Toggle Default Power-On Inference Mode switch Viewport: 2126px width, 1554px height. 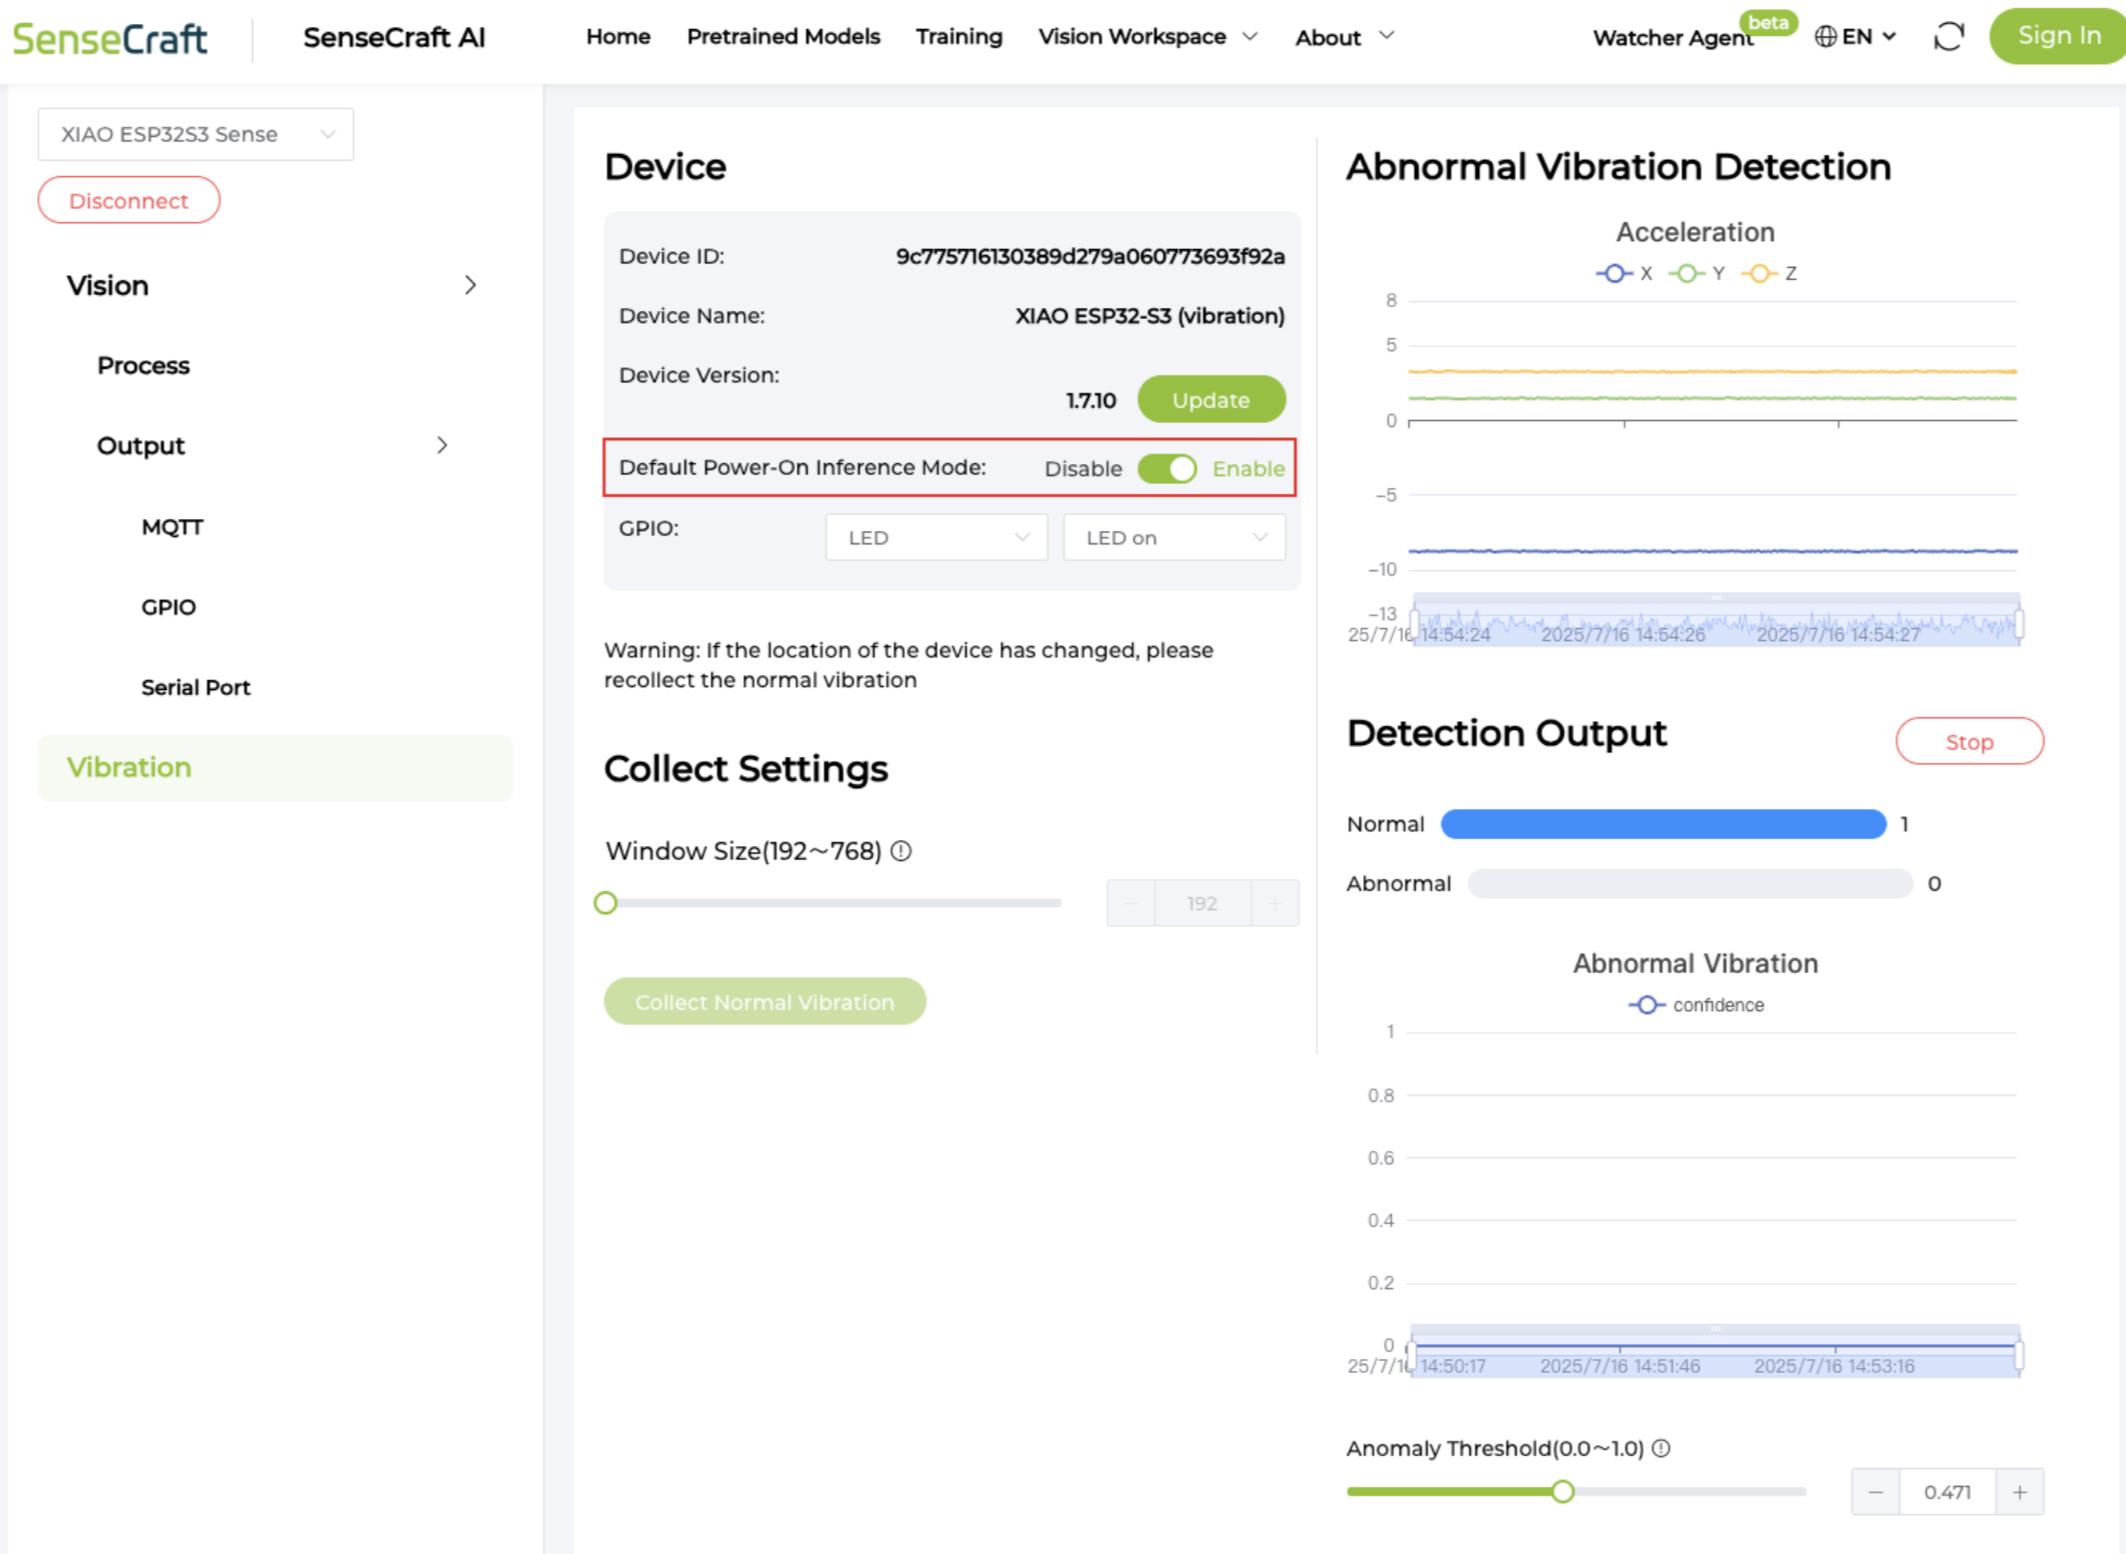pyautogui.click(x=1167, y=469)
